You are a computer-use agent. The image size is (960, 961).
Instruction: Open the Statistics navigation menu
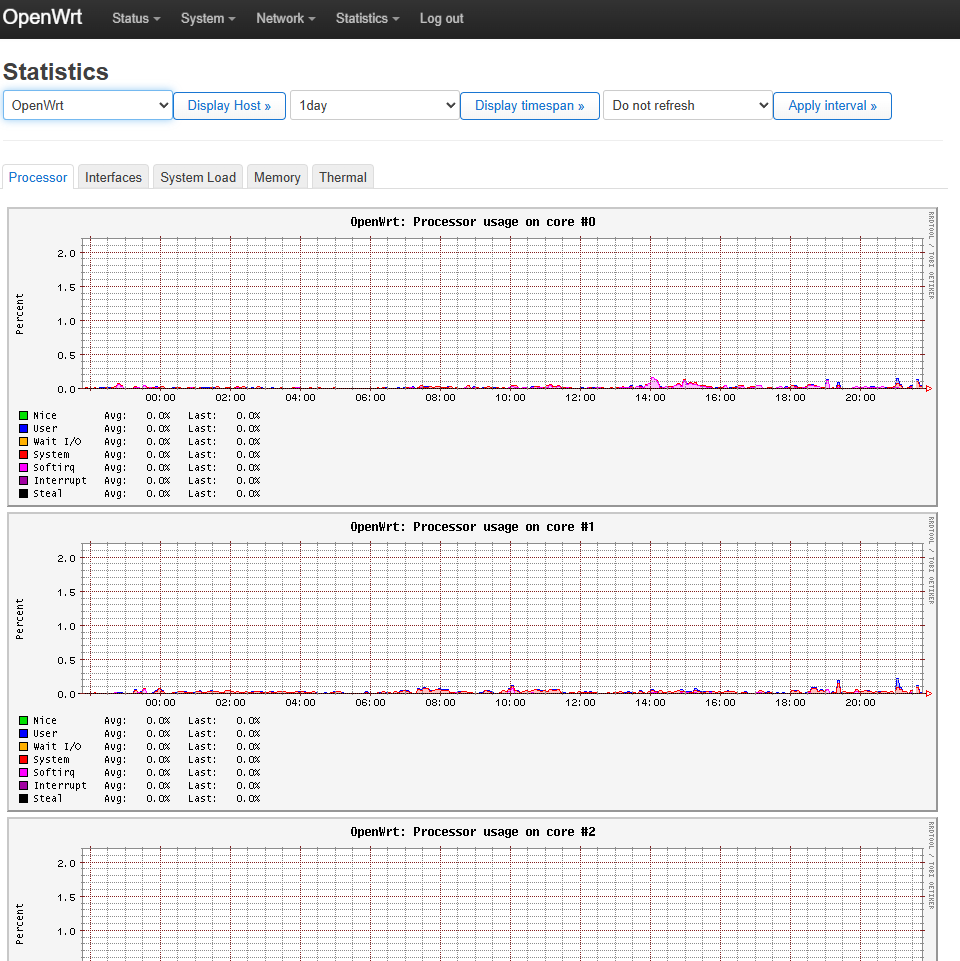tap(367, 19)
